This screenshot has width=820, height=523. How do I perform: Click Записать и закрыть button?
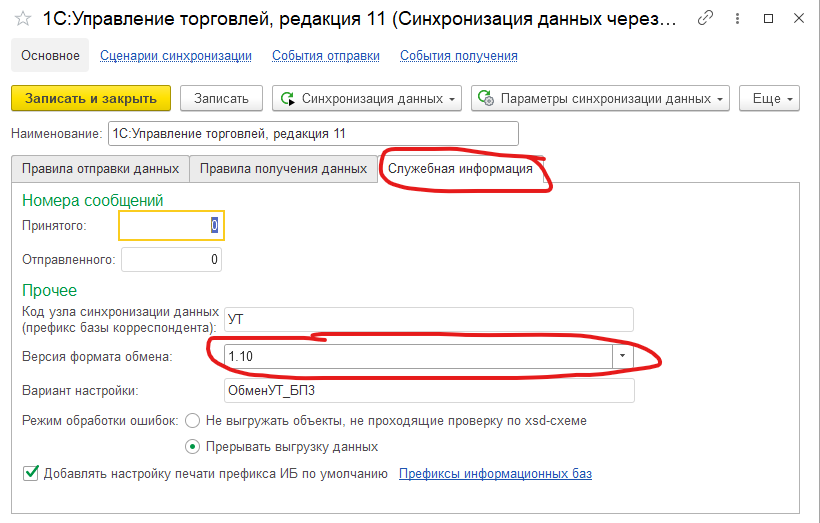pyautogui.click(x=91, y=98)
